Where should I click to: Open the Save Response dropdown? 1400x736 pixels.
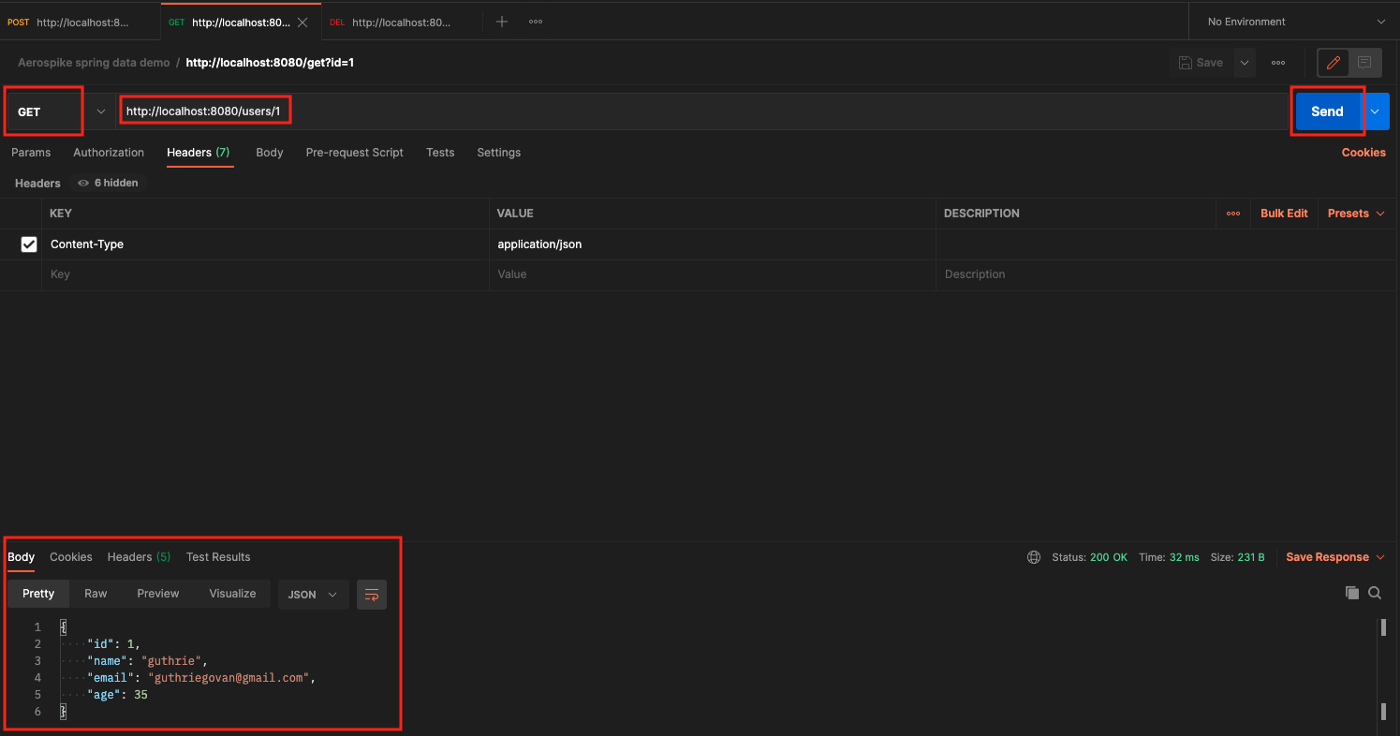click(x=1335, y=557)
